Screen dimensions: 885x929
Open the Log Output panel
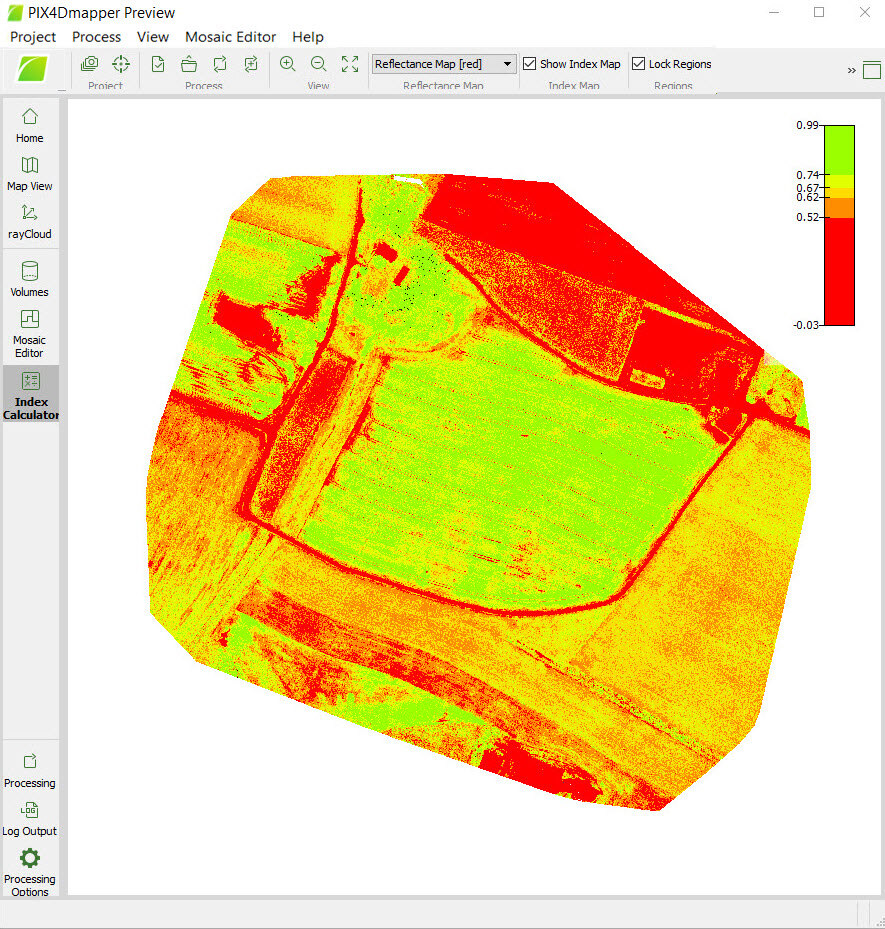coord(30,818)
